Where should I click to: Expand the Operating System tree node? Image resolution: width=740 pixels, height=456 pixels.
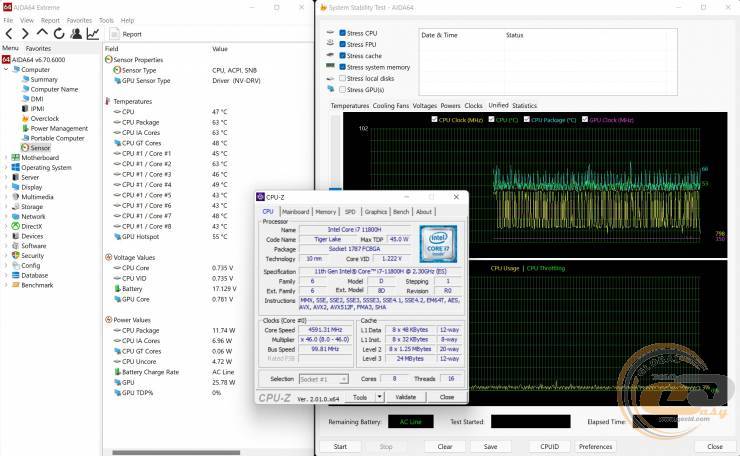[6, 168]
